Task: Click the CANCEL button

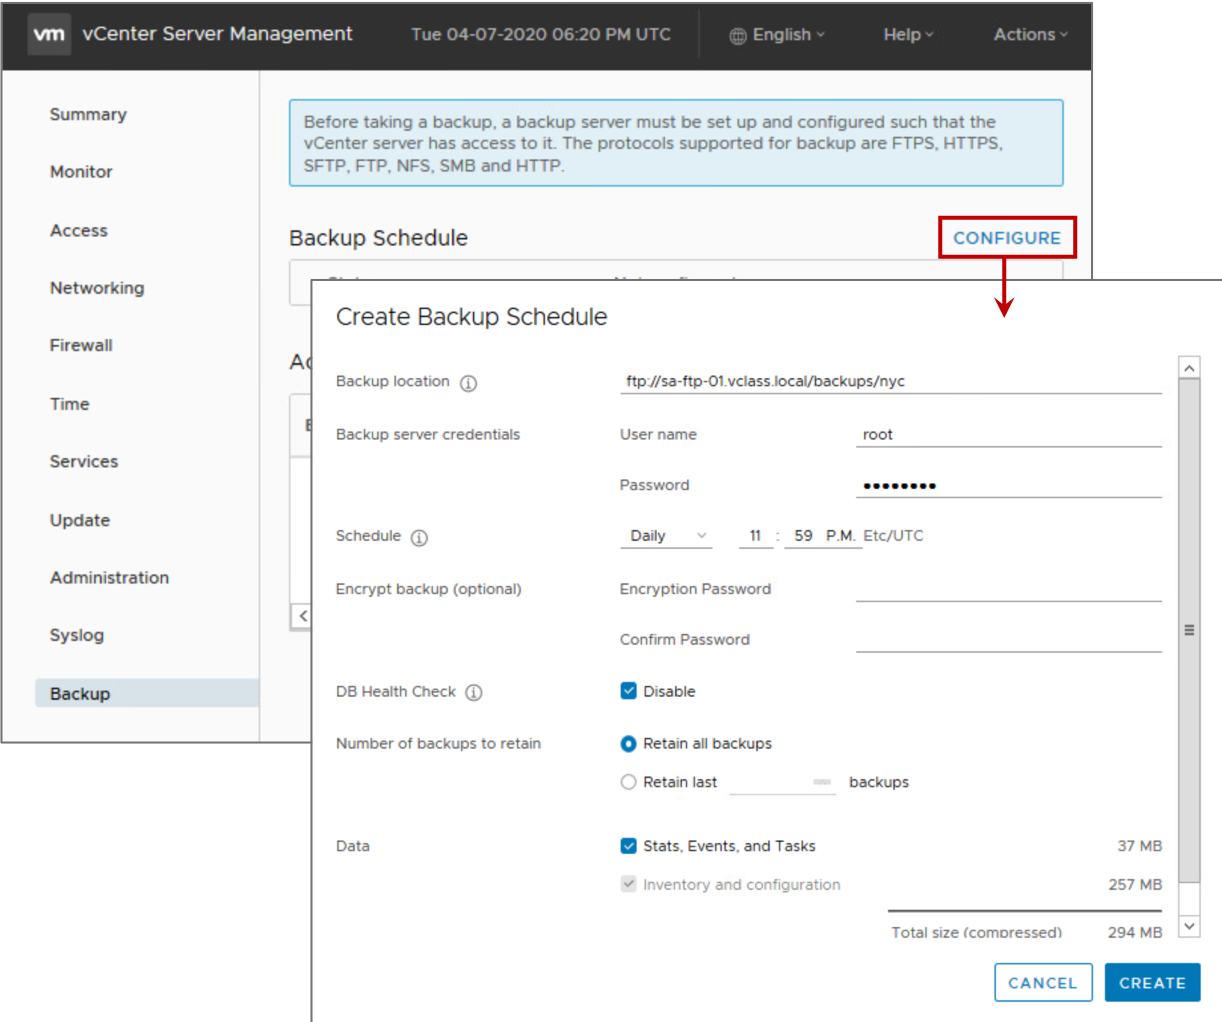Action: (1043, 983)
